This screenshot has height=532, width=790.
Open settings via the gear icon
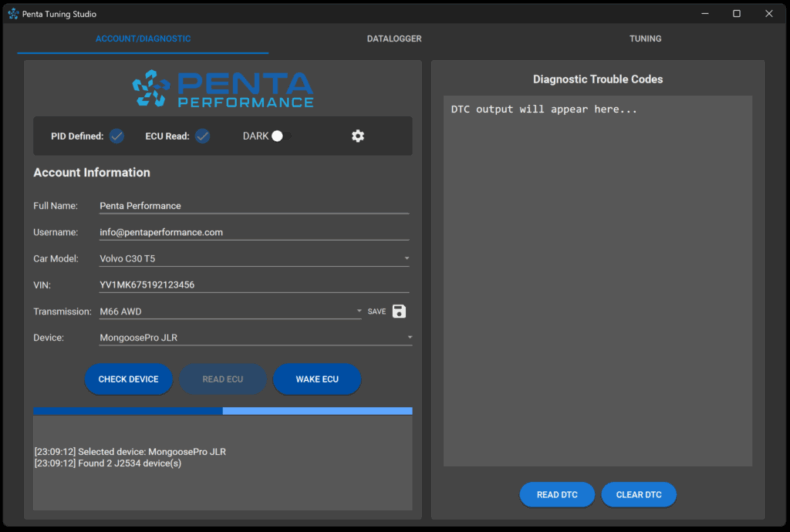tap(358, 136)
